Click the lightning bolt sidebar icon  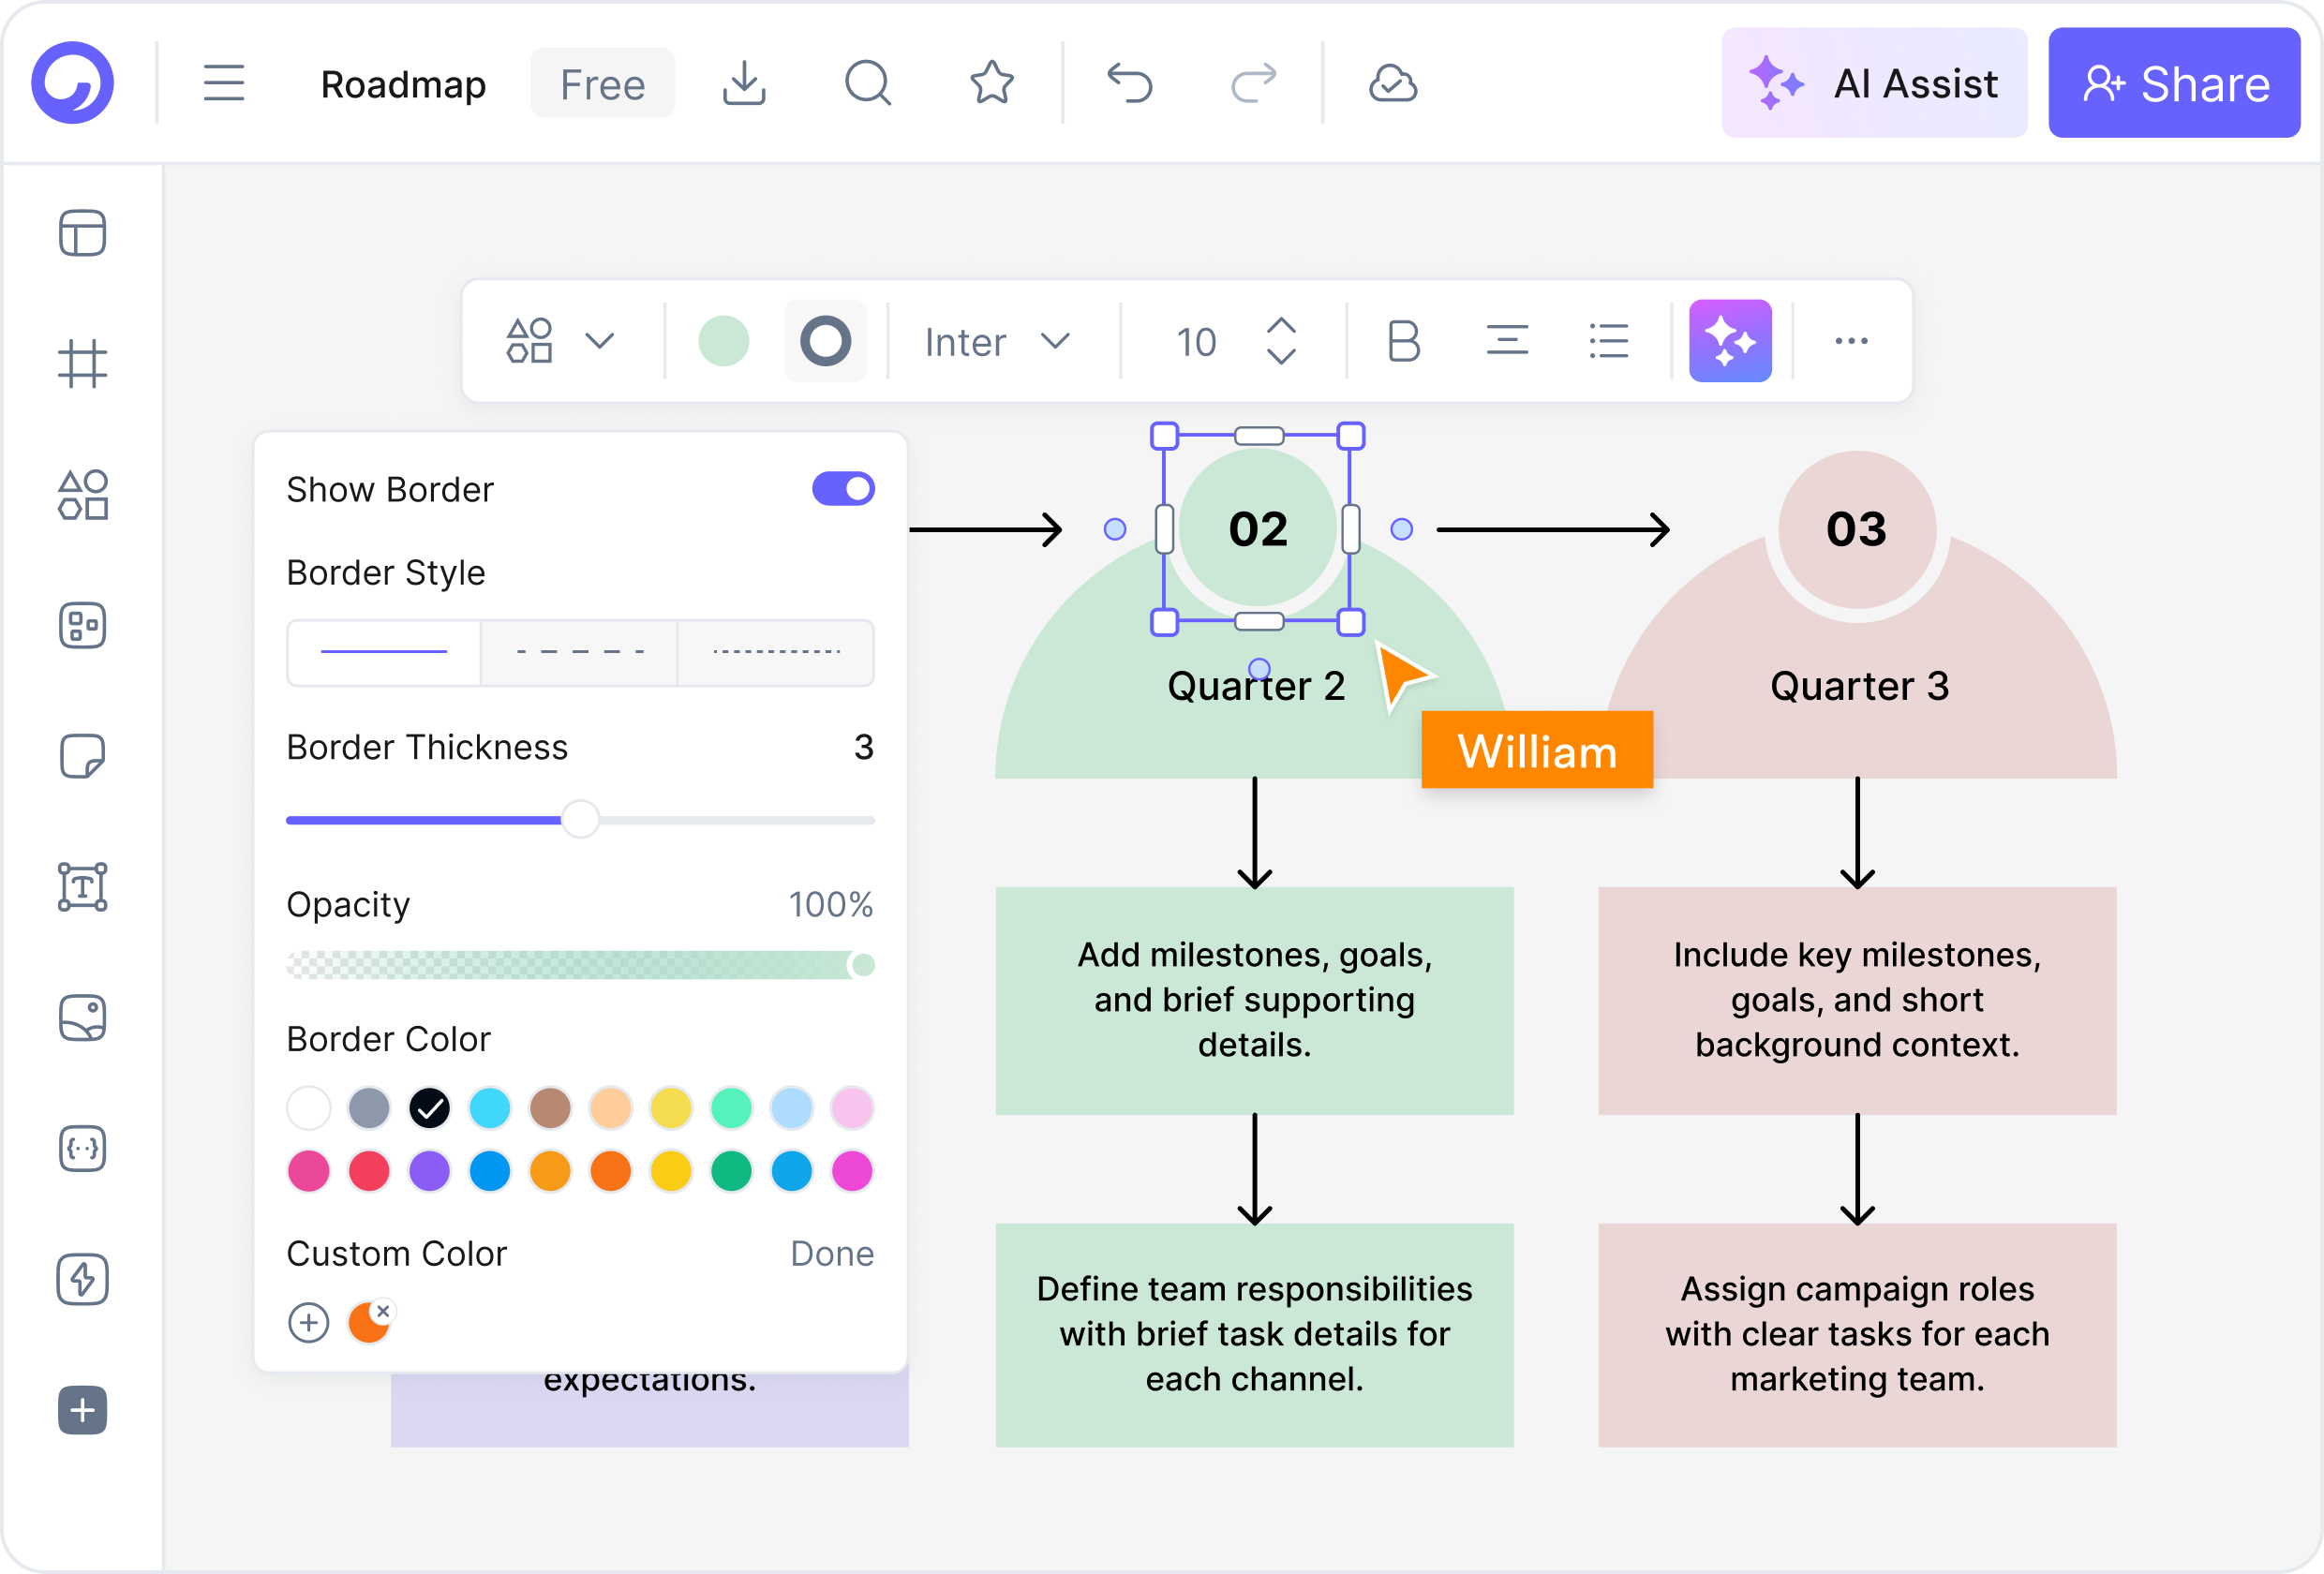[82, 1279]
